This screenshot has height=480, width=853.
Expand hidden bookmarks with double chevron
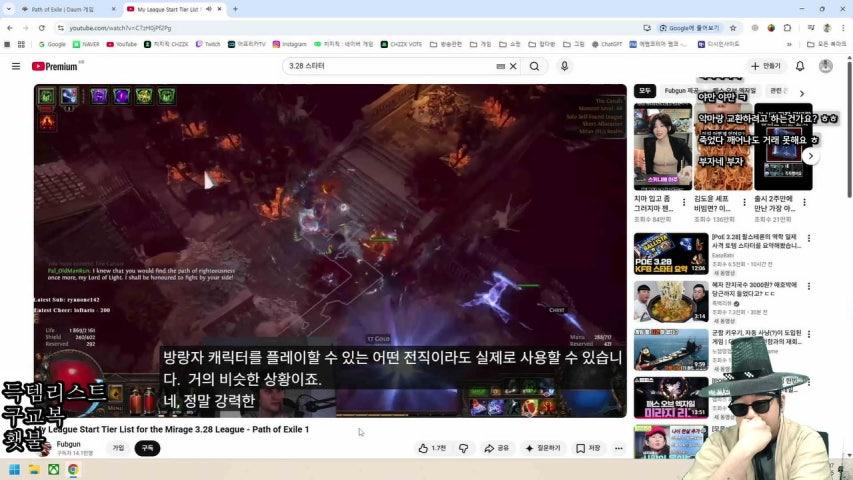tap(789, 44)
